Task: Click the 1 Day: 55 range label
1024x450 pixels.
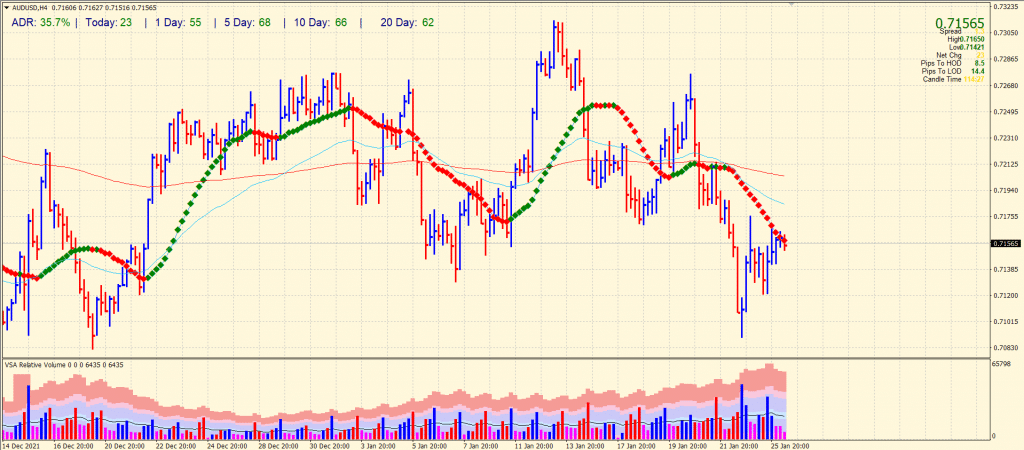Action: pyautogui.click(x=178, y=22)
